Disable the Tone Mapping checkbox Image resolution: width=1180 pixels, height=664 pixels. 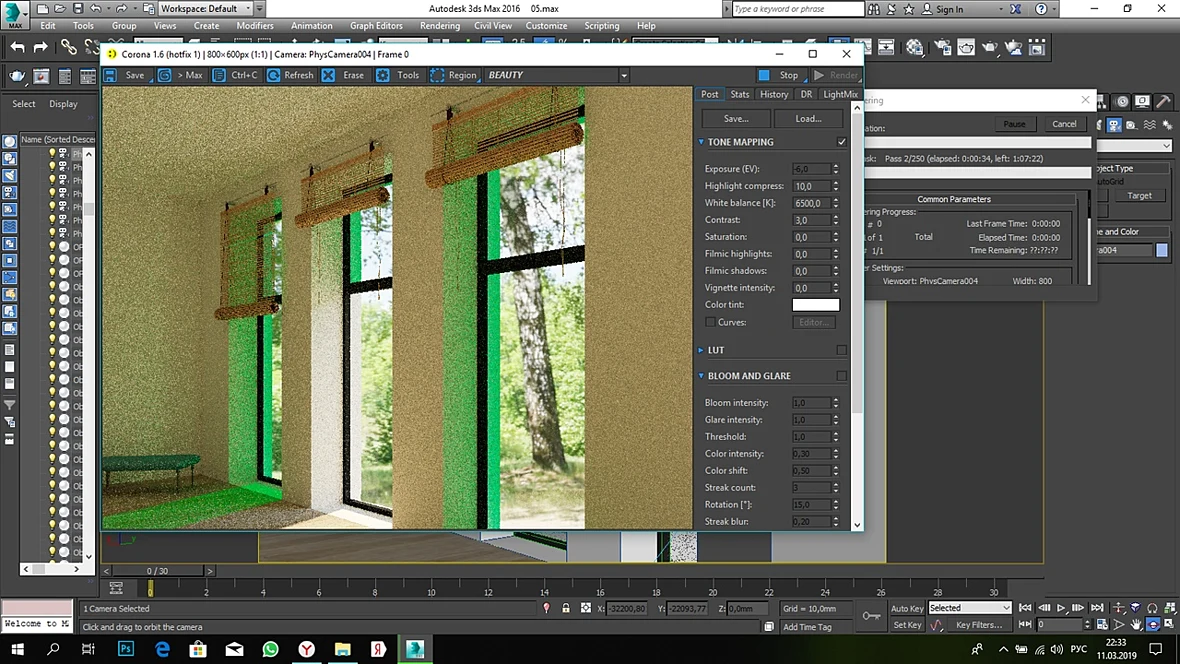(x=841, y=142)
